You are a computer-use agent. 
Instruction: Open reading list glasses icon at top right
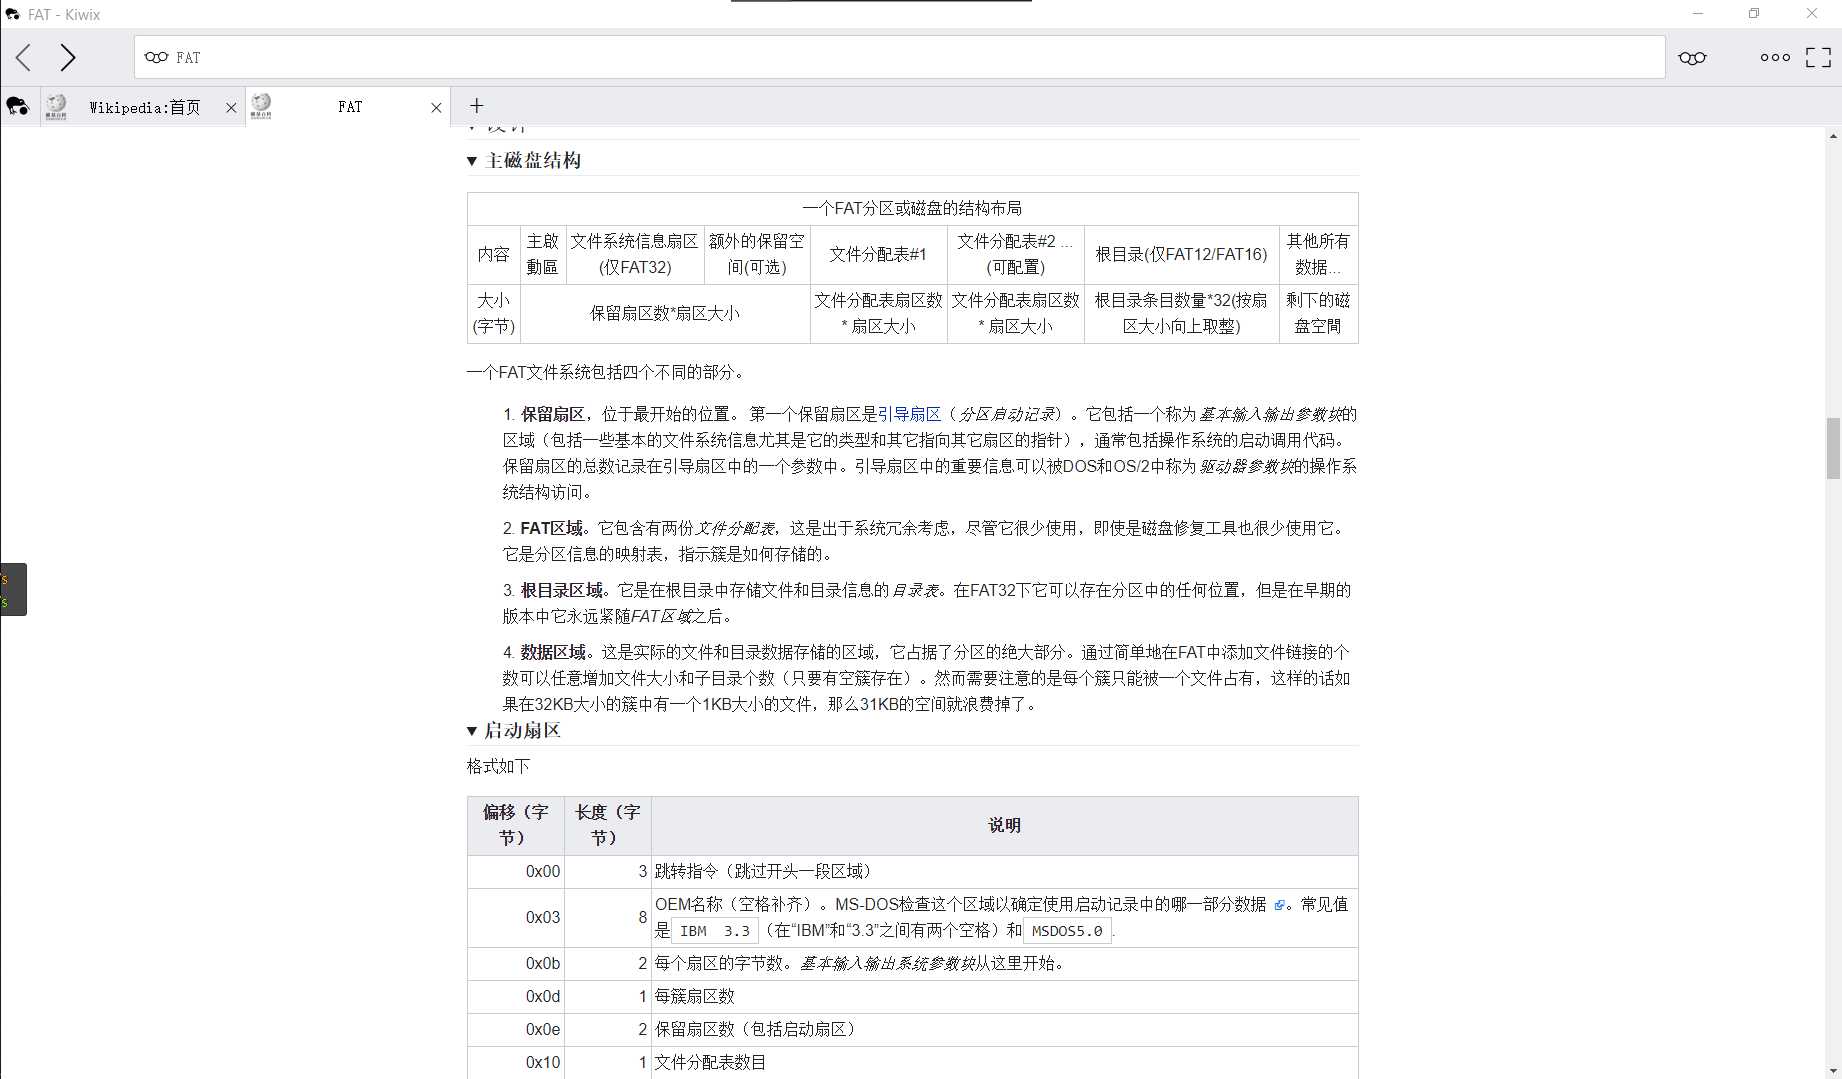(x=1692, y=57)
